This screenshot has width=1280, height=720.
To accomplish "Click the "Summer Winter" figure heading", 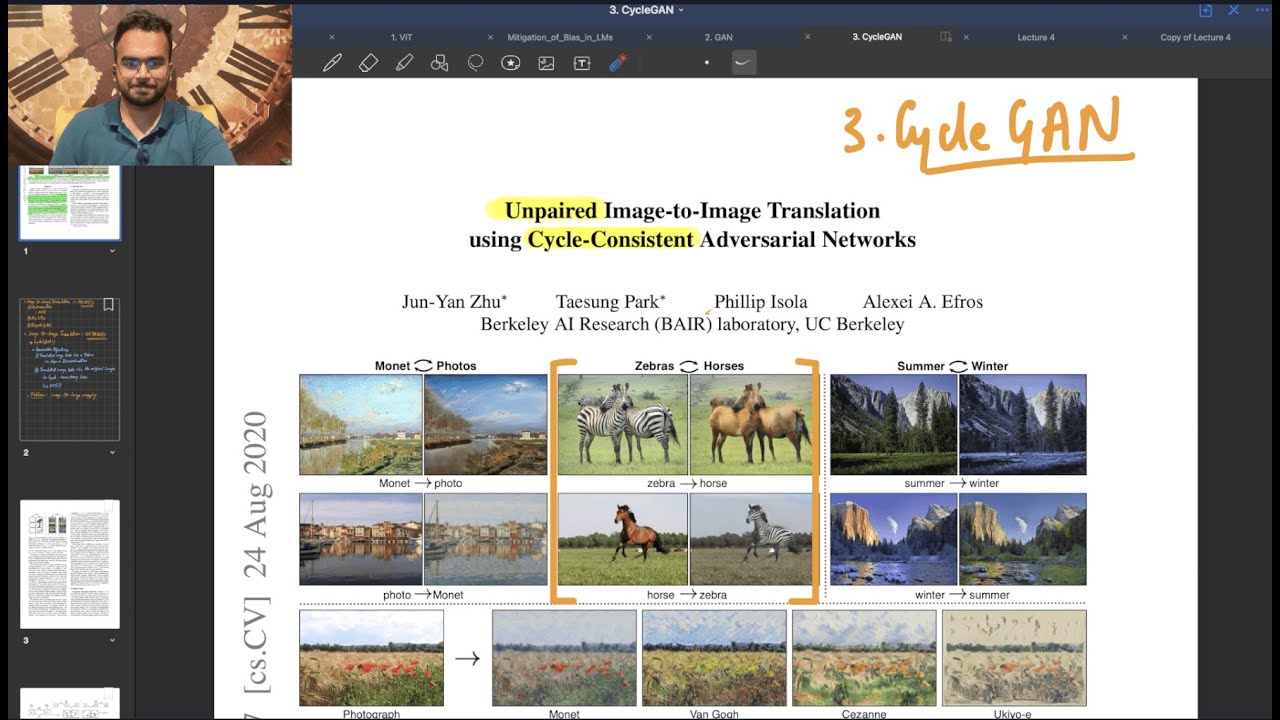I will [952, 366].
